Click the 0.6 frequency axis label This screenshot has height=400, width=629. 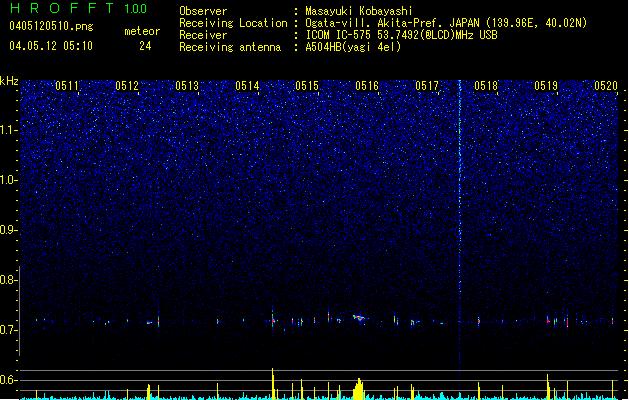8,380
